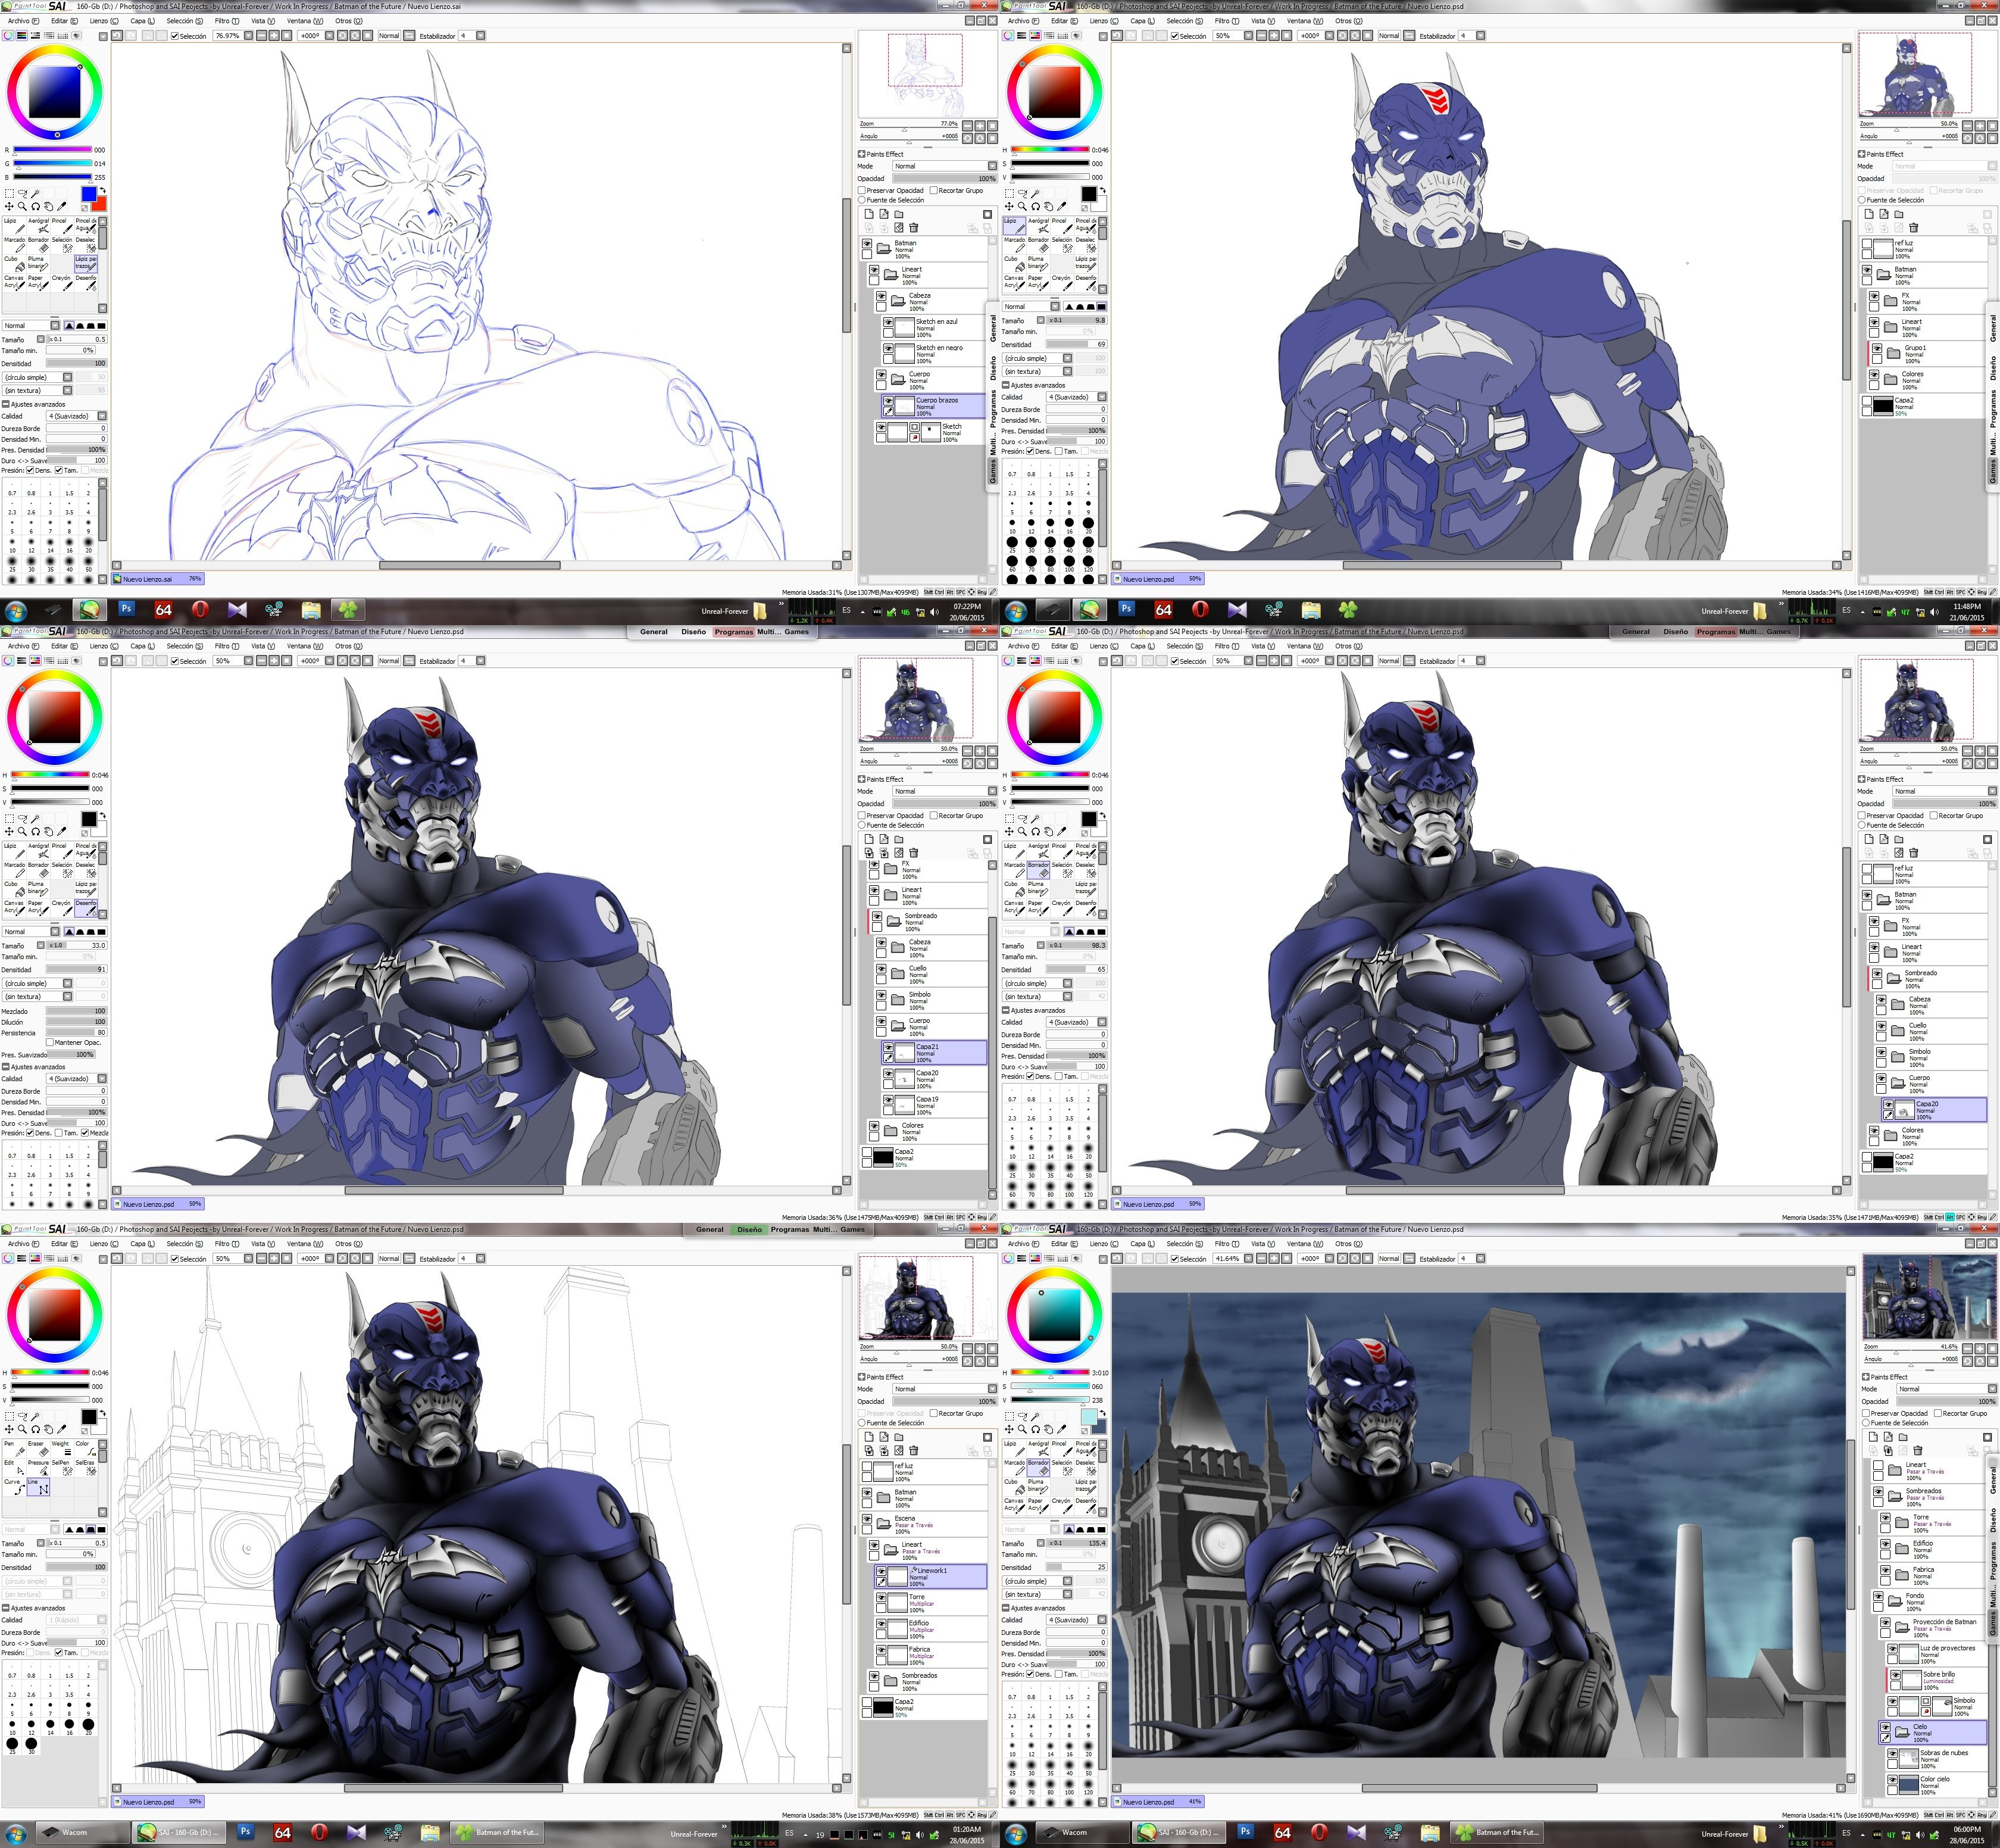Collapse 'Ajustes avanzados' in blue sketch window

click(x=6, y=404)
